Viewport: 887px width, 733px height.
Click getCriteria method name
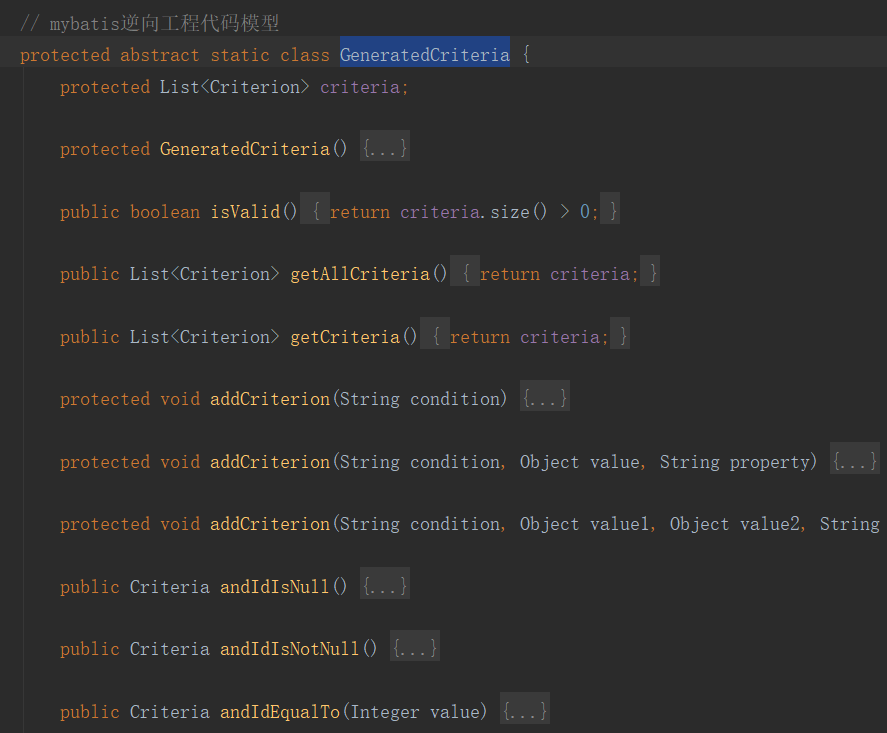pos(345,337)
